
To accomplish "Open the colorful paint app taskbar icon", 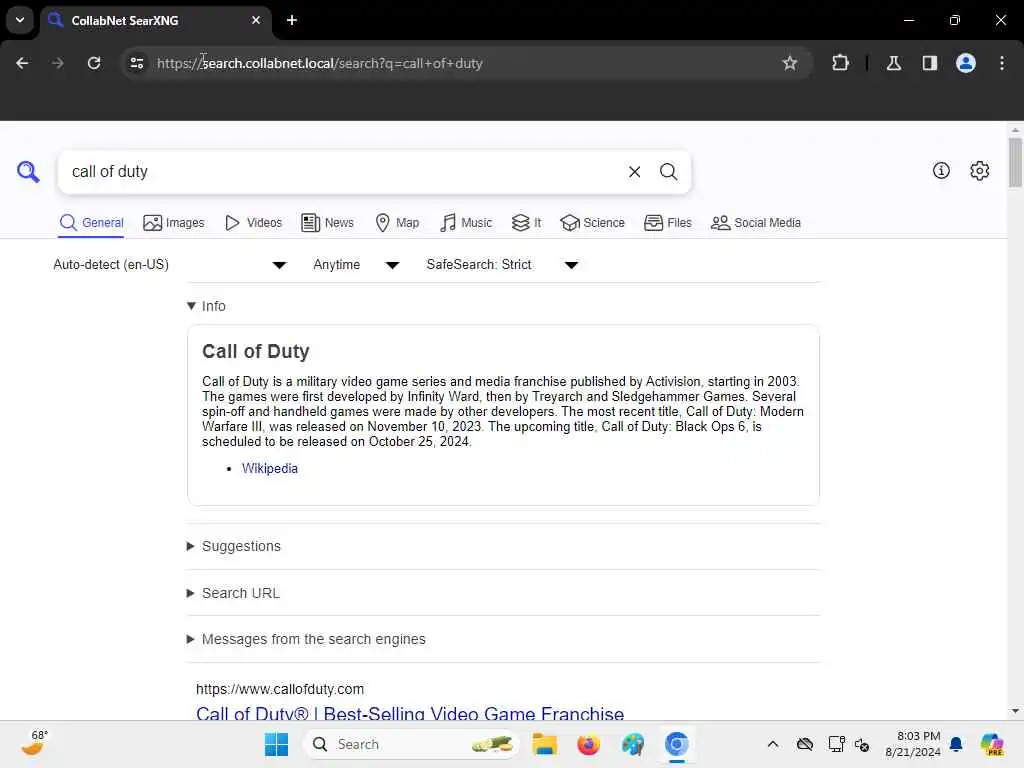I will coord(632,744).
